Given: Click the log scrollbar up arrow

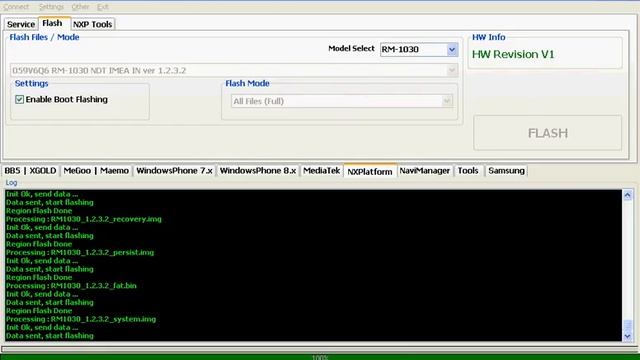Looking at the screenshot, I should [627, 195].
